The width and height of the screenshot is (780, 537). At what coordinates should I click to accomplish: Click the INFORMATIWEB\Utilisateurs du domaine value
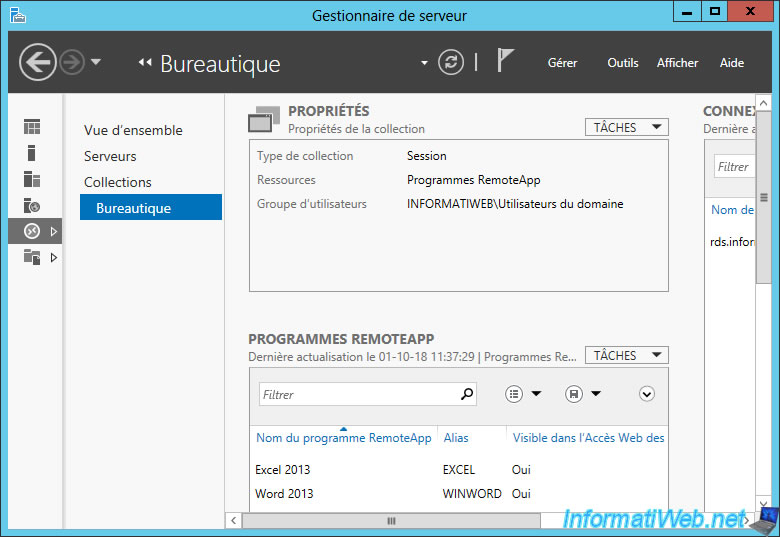click(x=515, y=204)
